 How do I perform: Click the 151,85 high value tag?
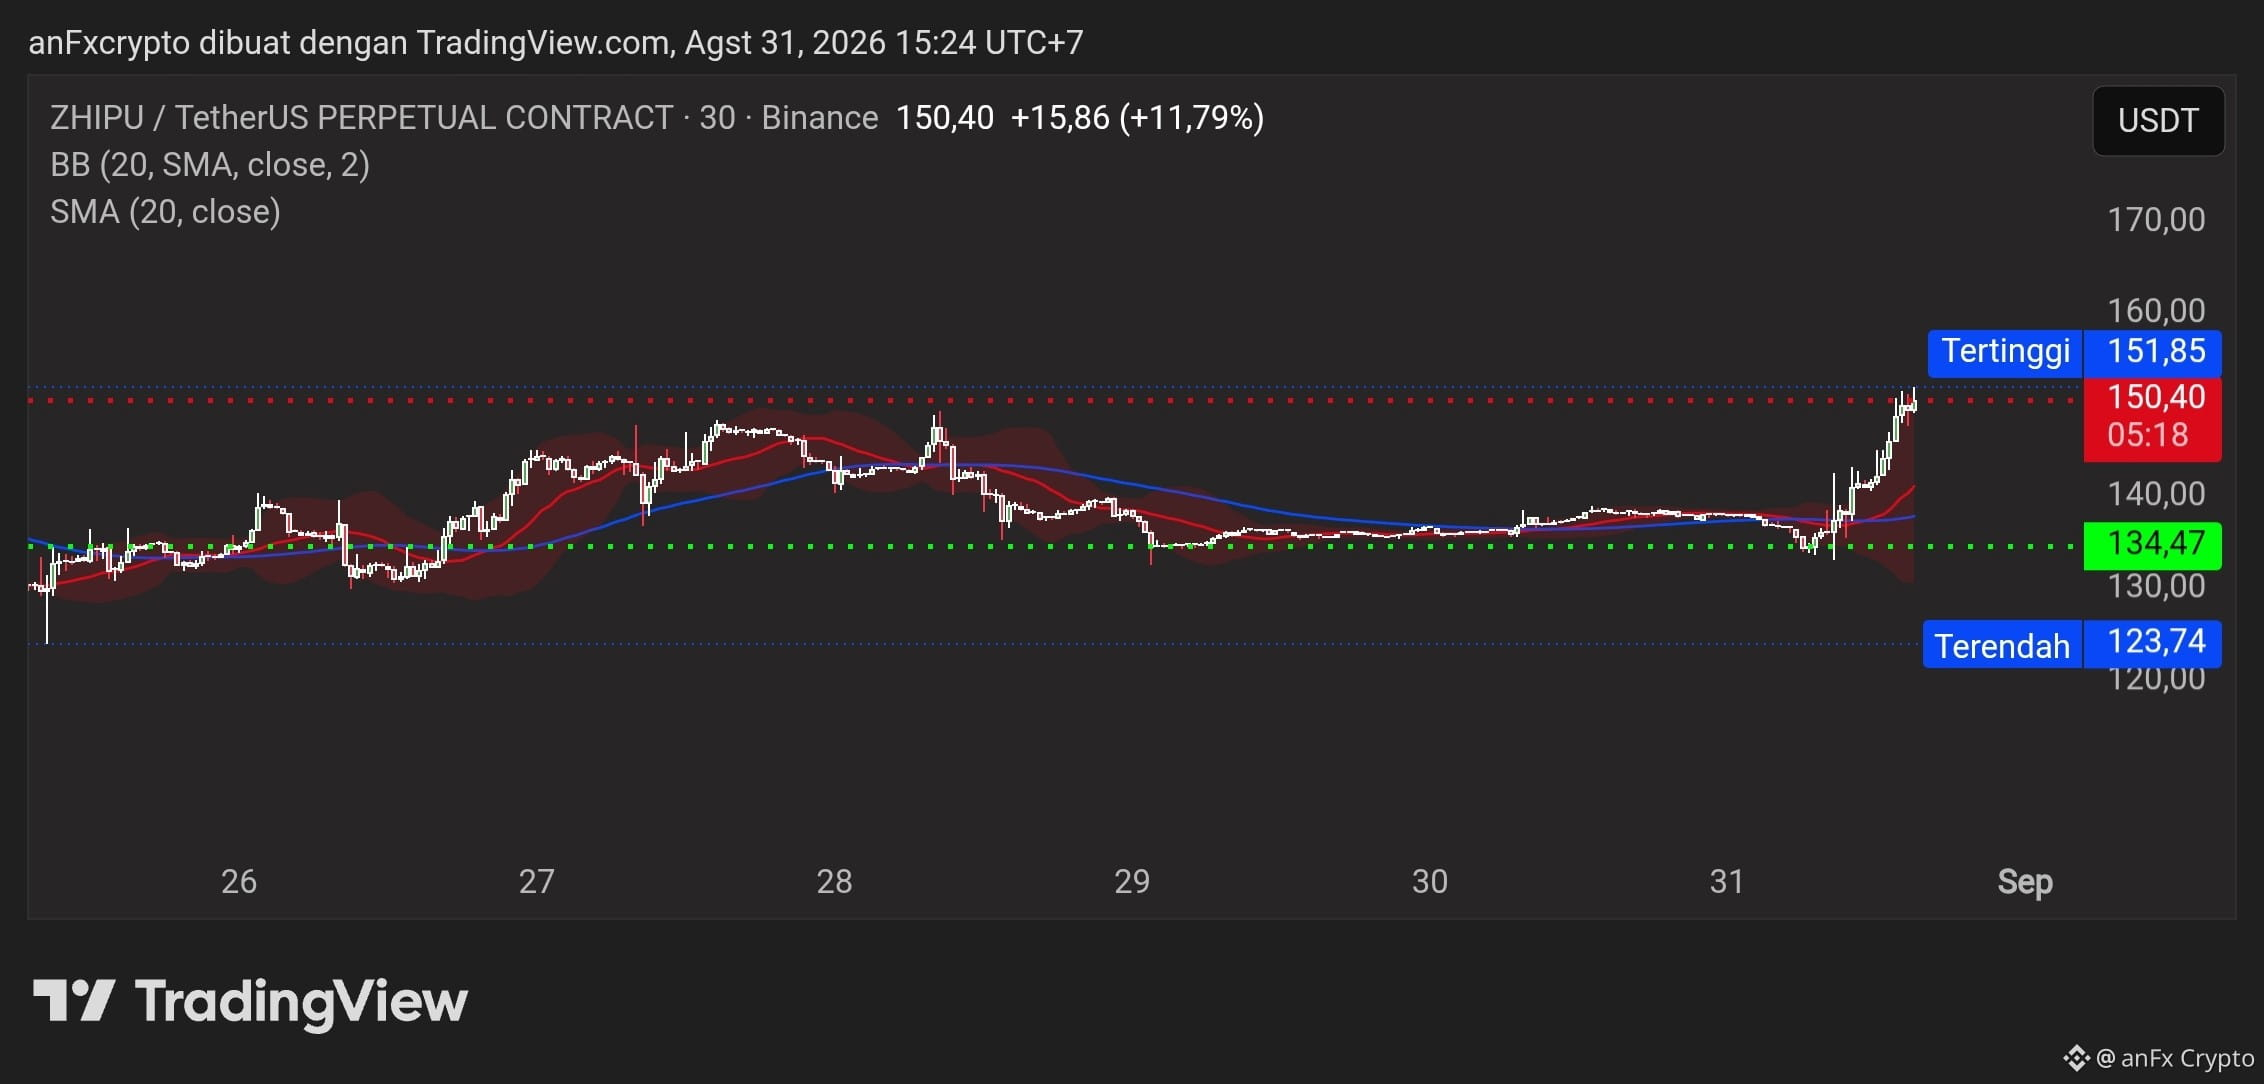2155,352
